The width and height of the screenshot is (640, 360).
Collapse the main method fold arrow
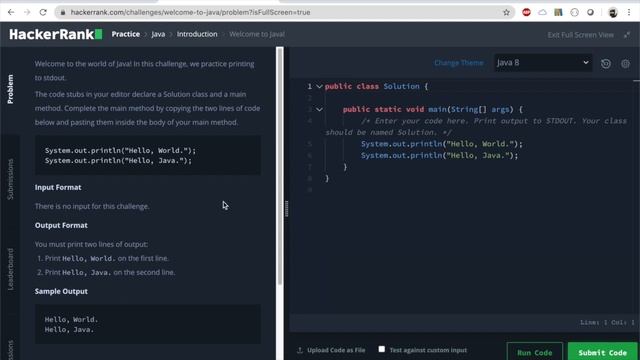320,109
